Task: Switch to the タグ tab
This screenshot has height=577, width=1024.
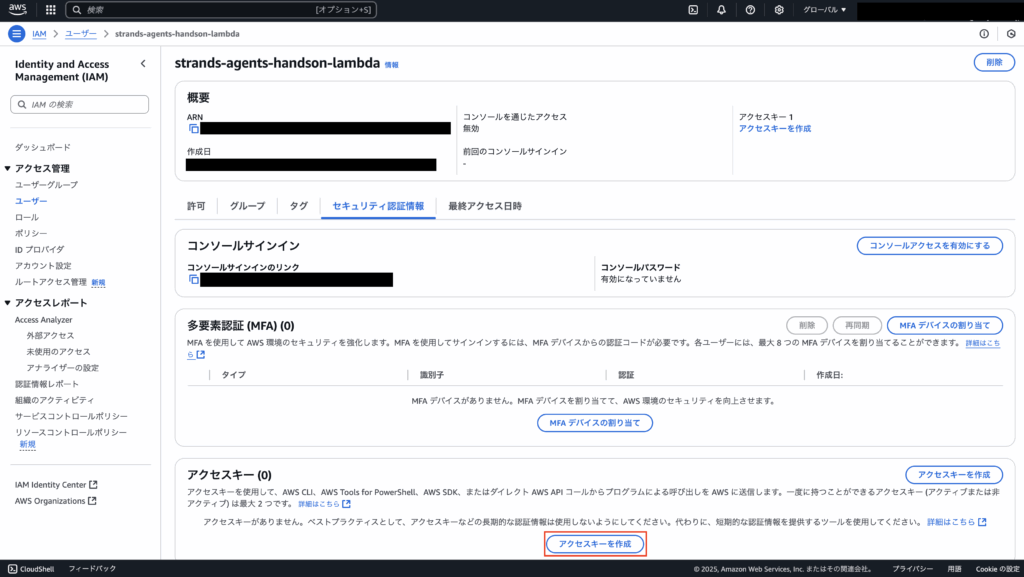Action: tap(298, 206)
